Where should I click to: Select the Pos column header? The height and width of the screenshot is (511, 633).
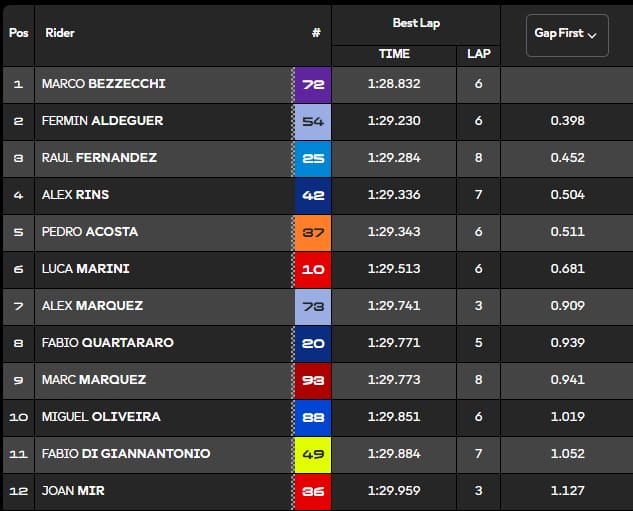[18, 33]
